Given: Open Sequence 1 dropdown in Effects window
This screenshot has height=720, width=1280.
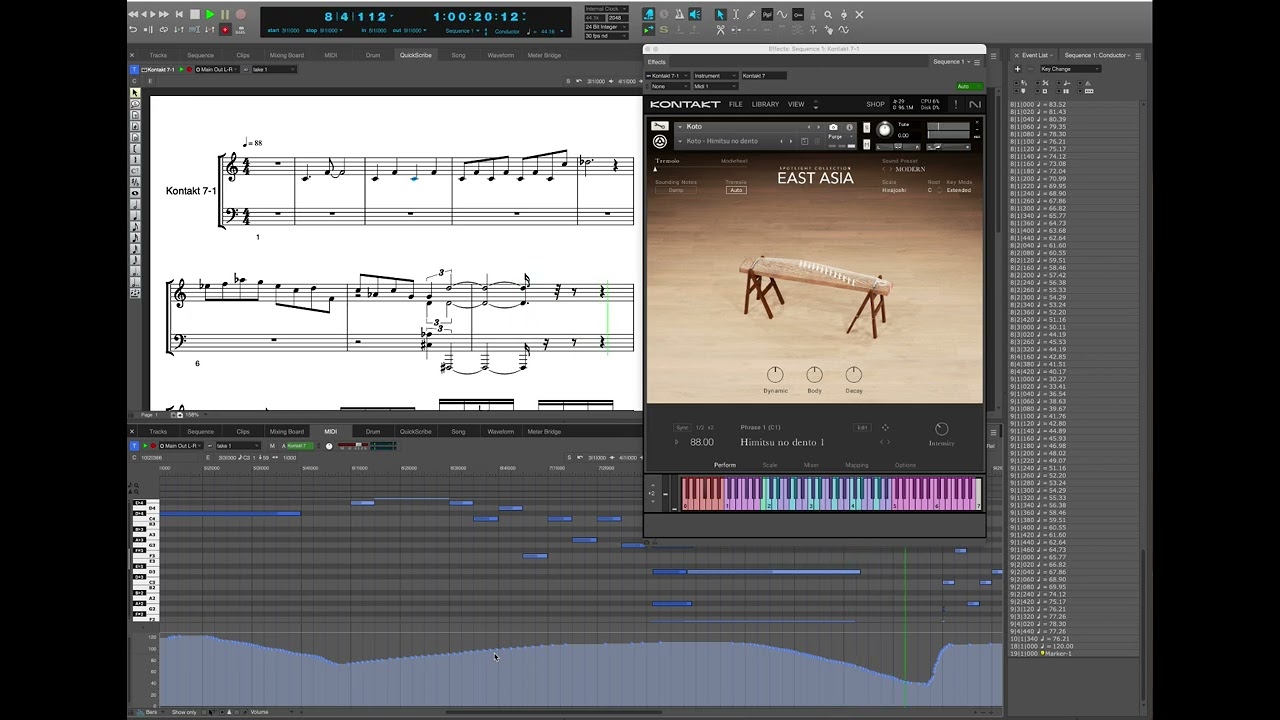Looking at the screenshot, I should tap(951, 62).
